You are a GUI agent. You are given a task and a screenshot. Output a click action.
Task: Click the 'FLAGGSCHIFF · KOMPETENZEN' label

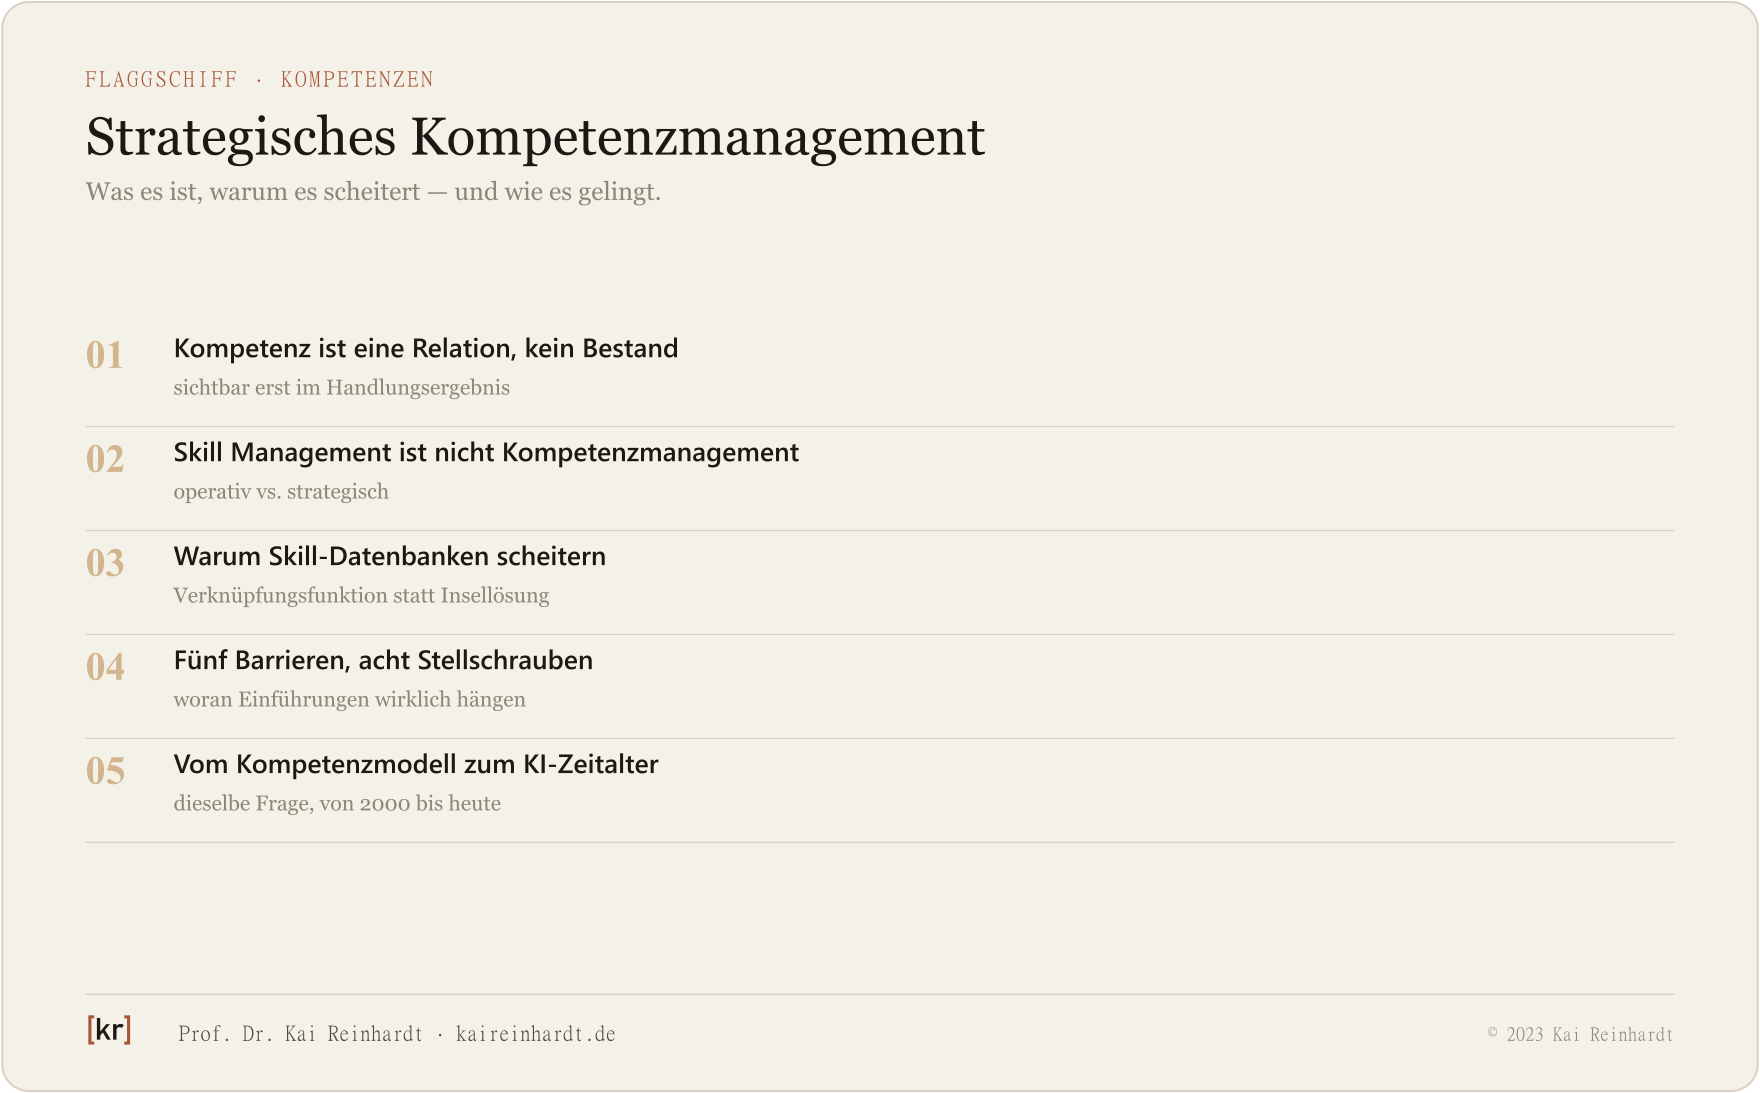pos(260,80)
